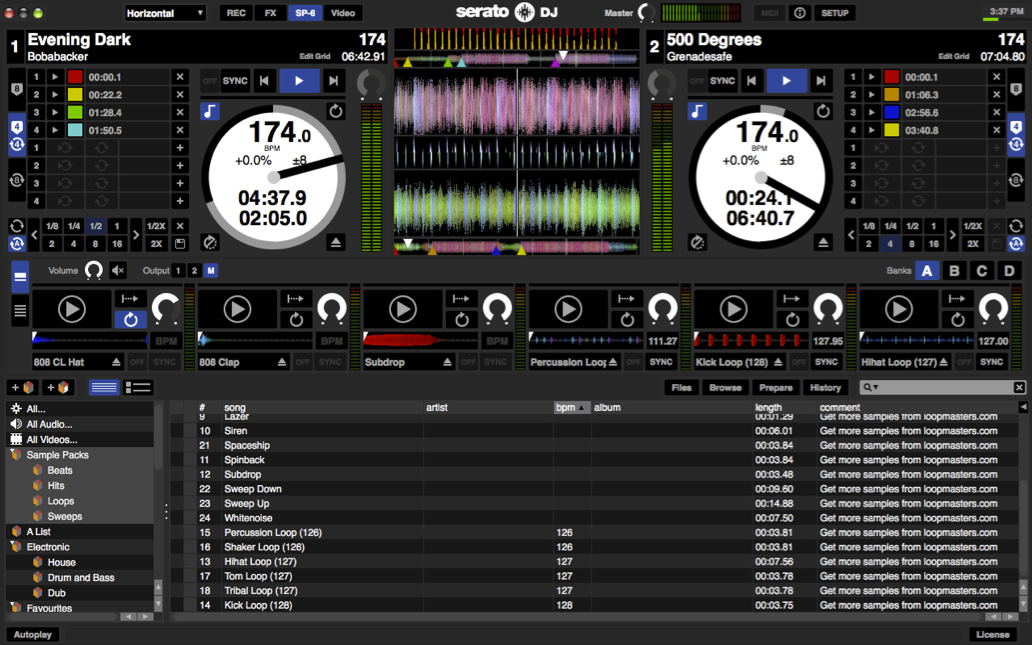Toggle keylock music note on deck 2
This screenshot has width=1032, height=645.
697,111
